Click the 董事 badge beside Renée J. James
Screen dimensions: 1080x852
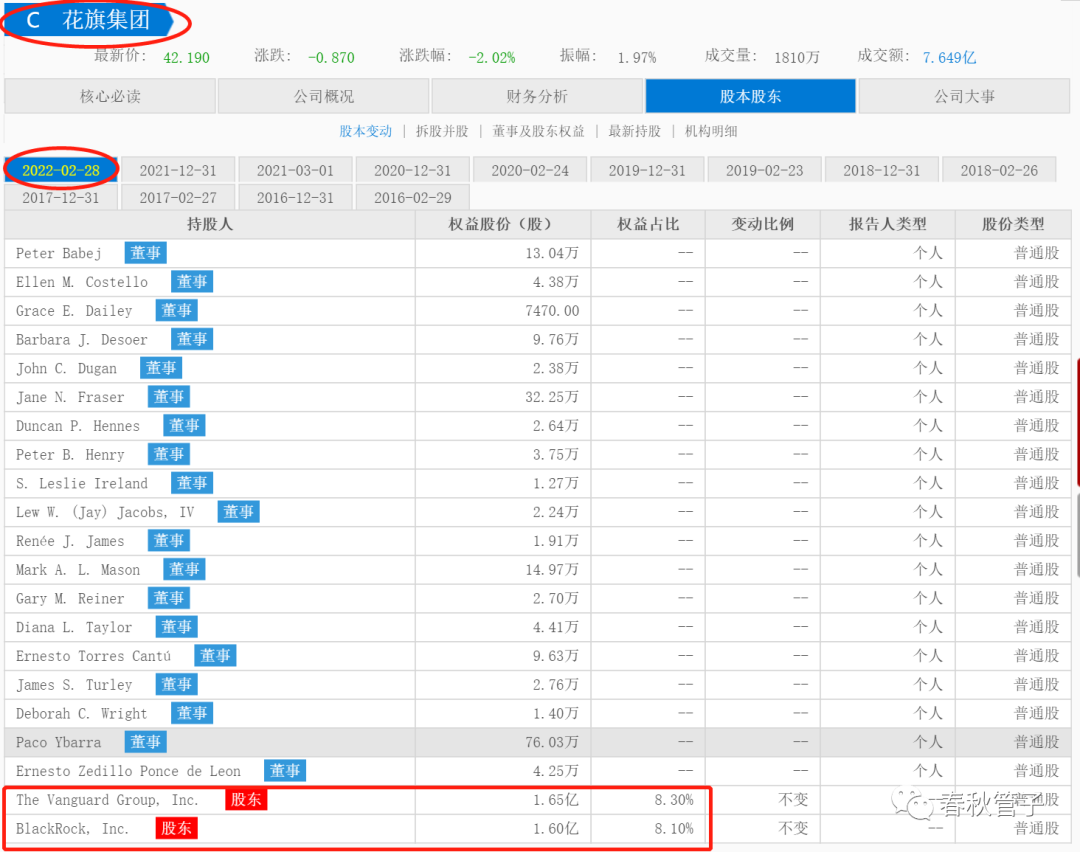(x=169, y=541)
